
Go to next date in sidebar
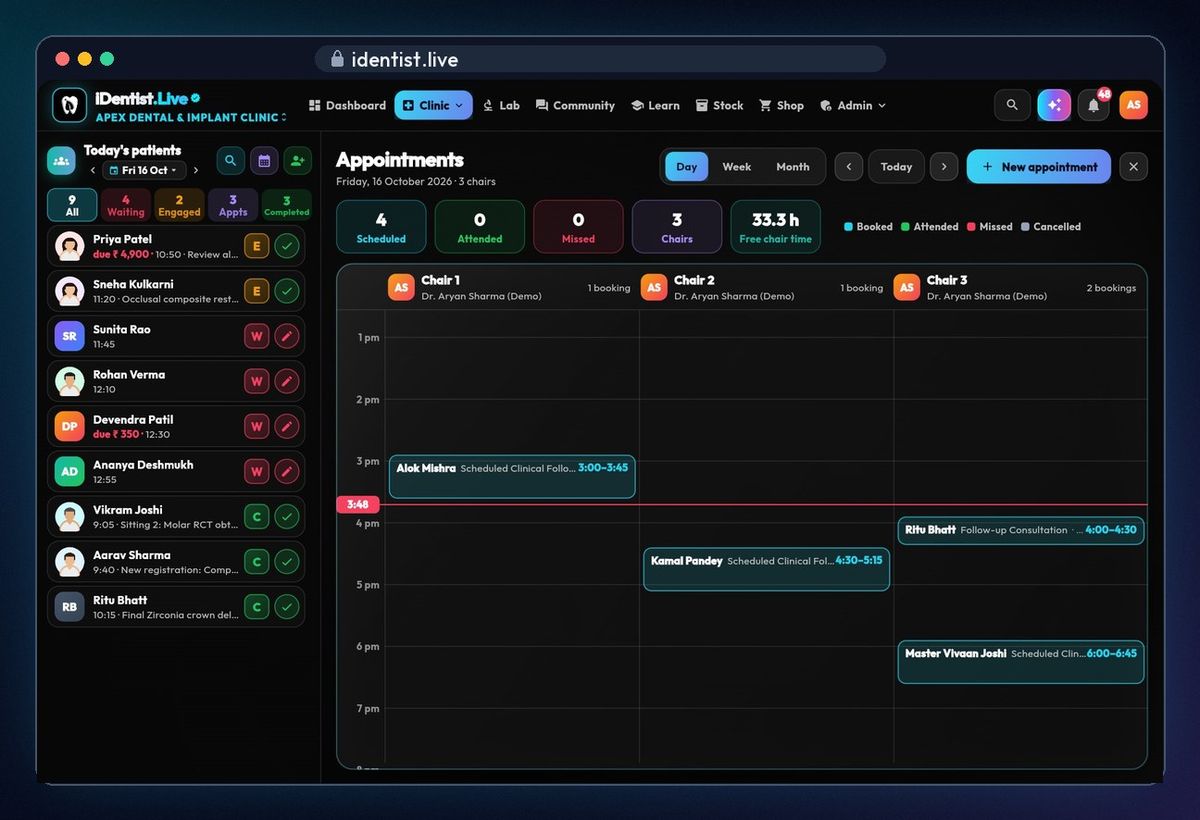point(196,170)
